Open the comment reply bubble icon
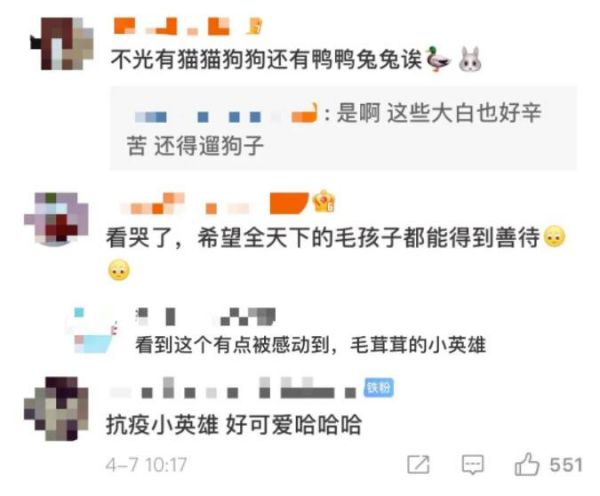This screenshot has height=496, width=600. tap(473, 465)
